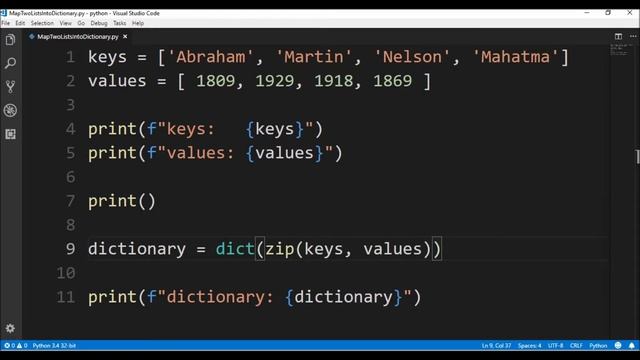Show errors and warnings from the status bar
This screenshot has height=360, width=640.
point(16,345)
